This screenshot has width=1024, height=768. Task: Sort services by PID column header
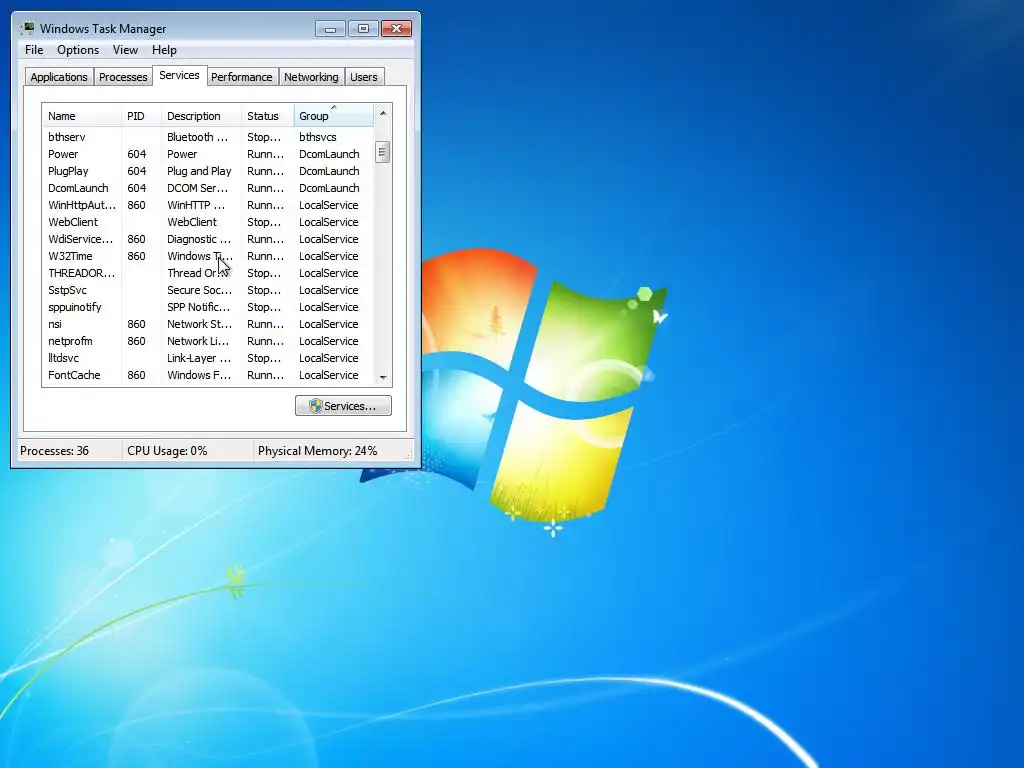[141, 116]
